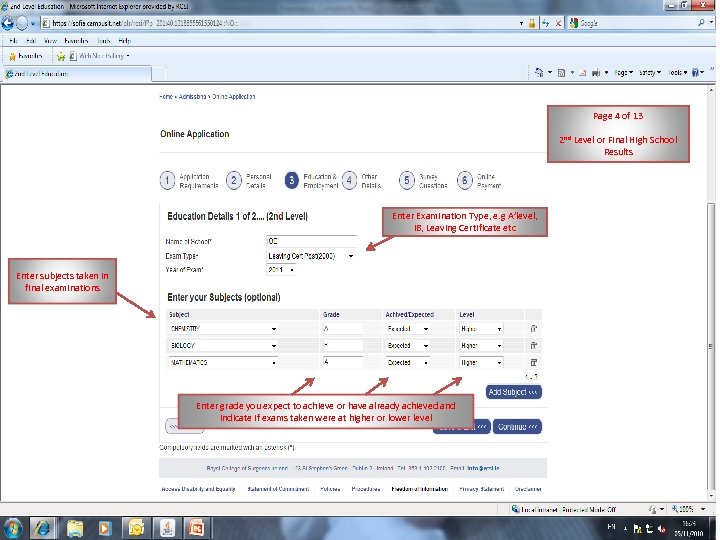Click the Help question mark icon
Screen dimensions: 720x540
tap(695, 73)
